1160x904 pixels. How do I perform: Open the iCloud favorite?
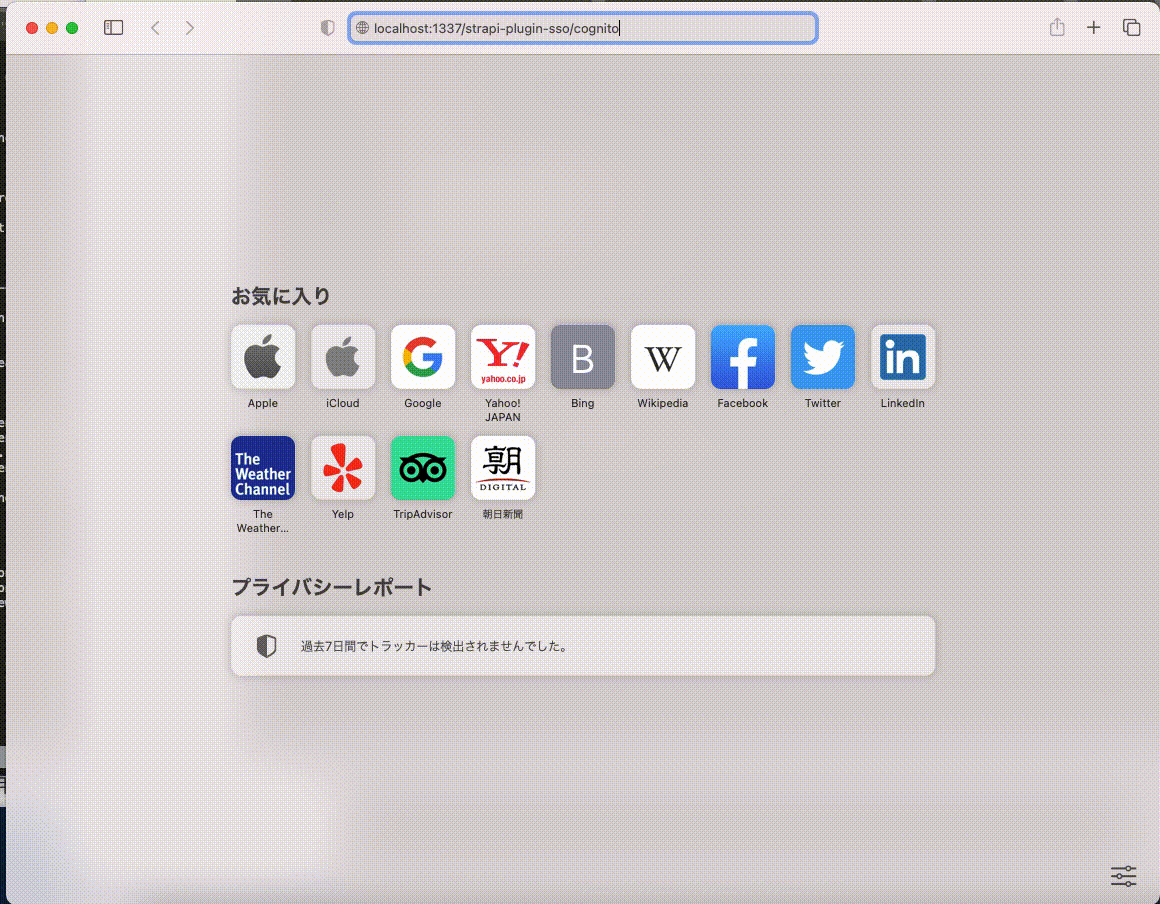point(342,357)
